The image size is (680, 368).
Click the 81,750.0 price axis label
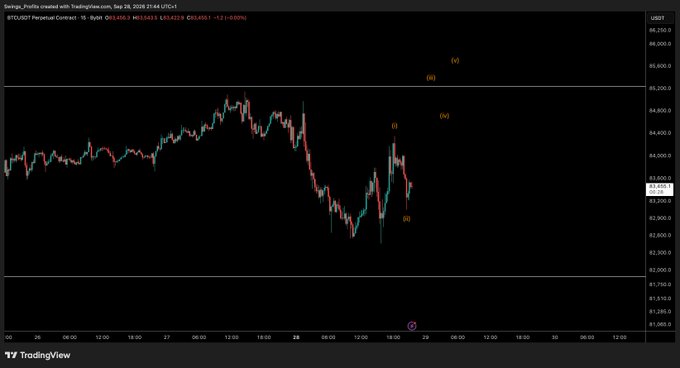click(660, 284)
